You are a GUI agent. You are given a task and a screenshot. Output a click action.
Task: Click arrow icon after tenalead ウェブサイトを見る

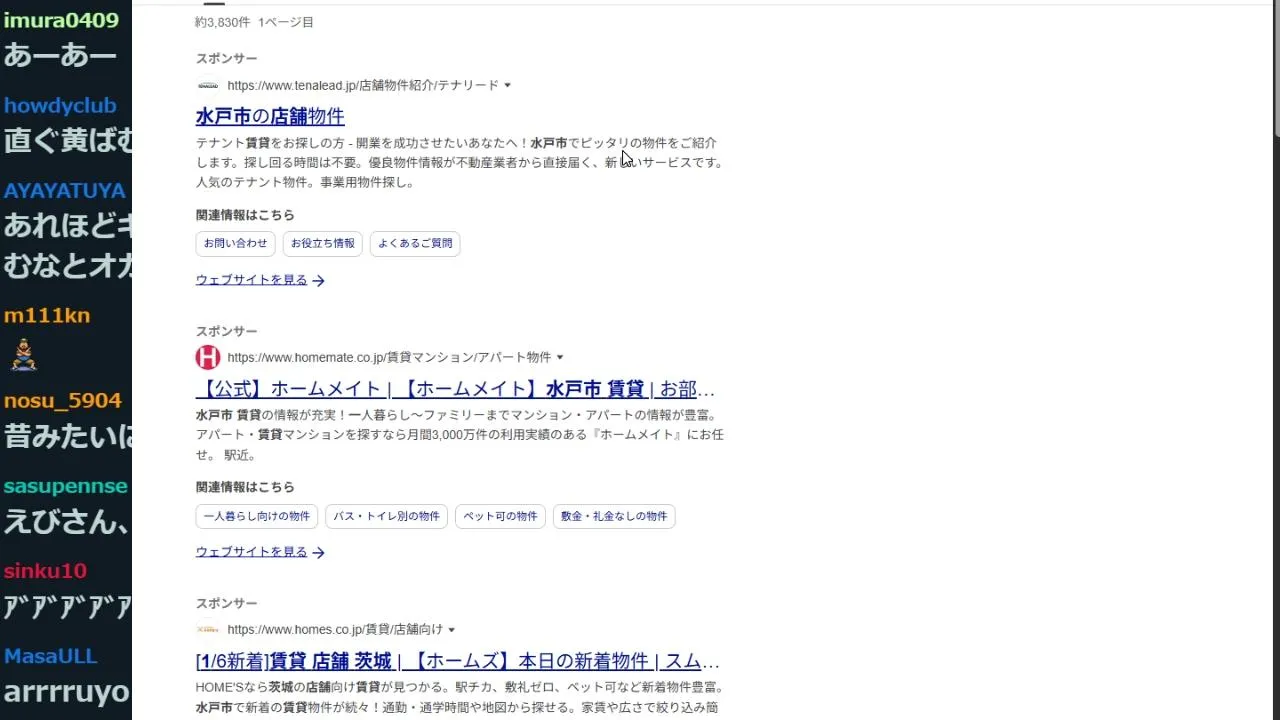tap(318, 281)
